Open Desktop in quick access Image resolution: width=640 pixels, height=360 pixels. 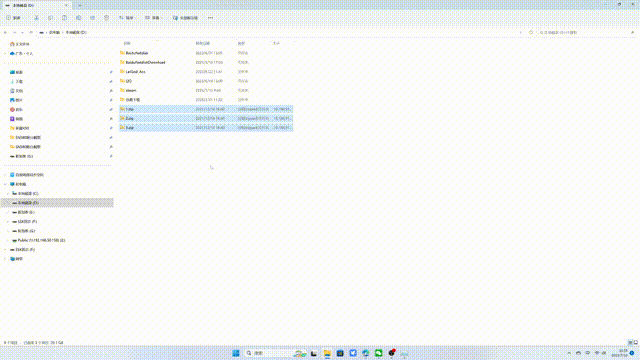tap(16, 72)
